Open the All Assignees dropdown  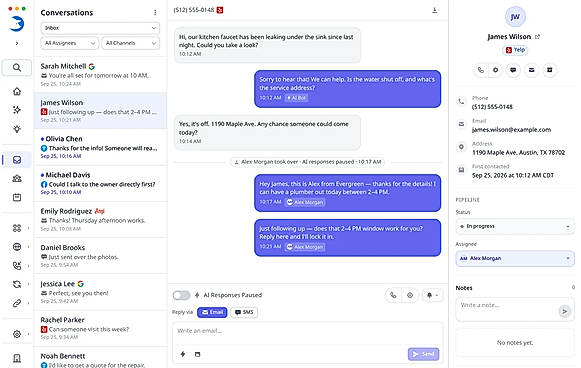(70, 43)
